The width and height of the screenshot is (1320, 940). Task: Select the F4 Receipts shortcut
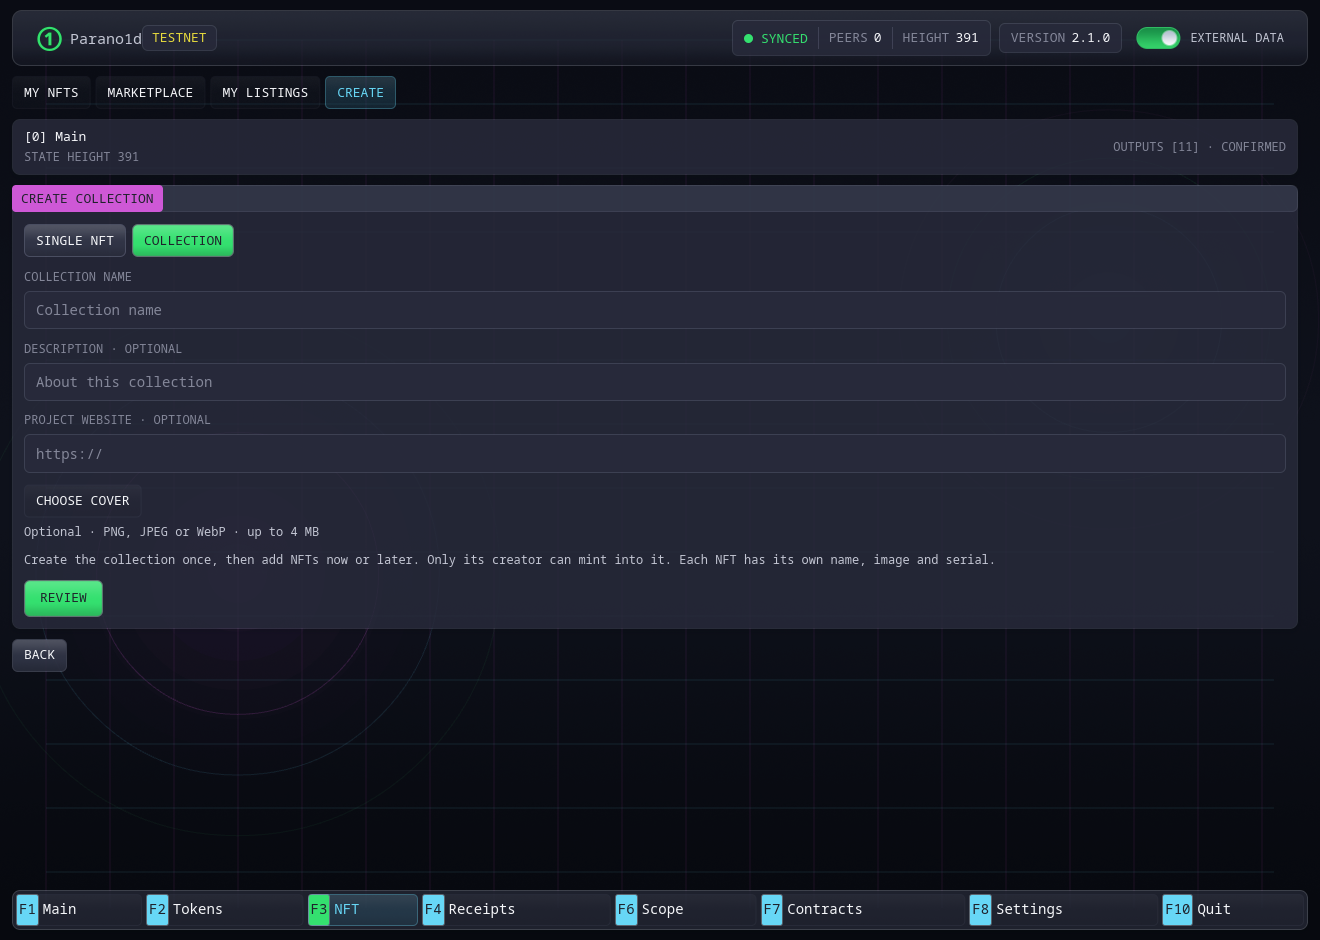433,909
